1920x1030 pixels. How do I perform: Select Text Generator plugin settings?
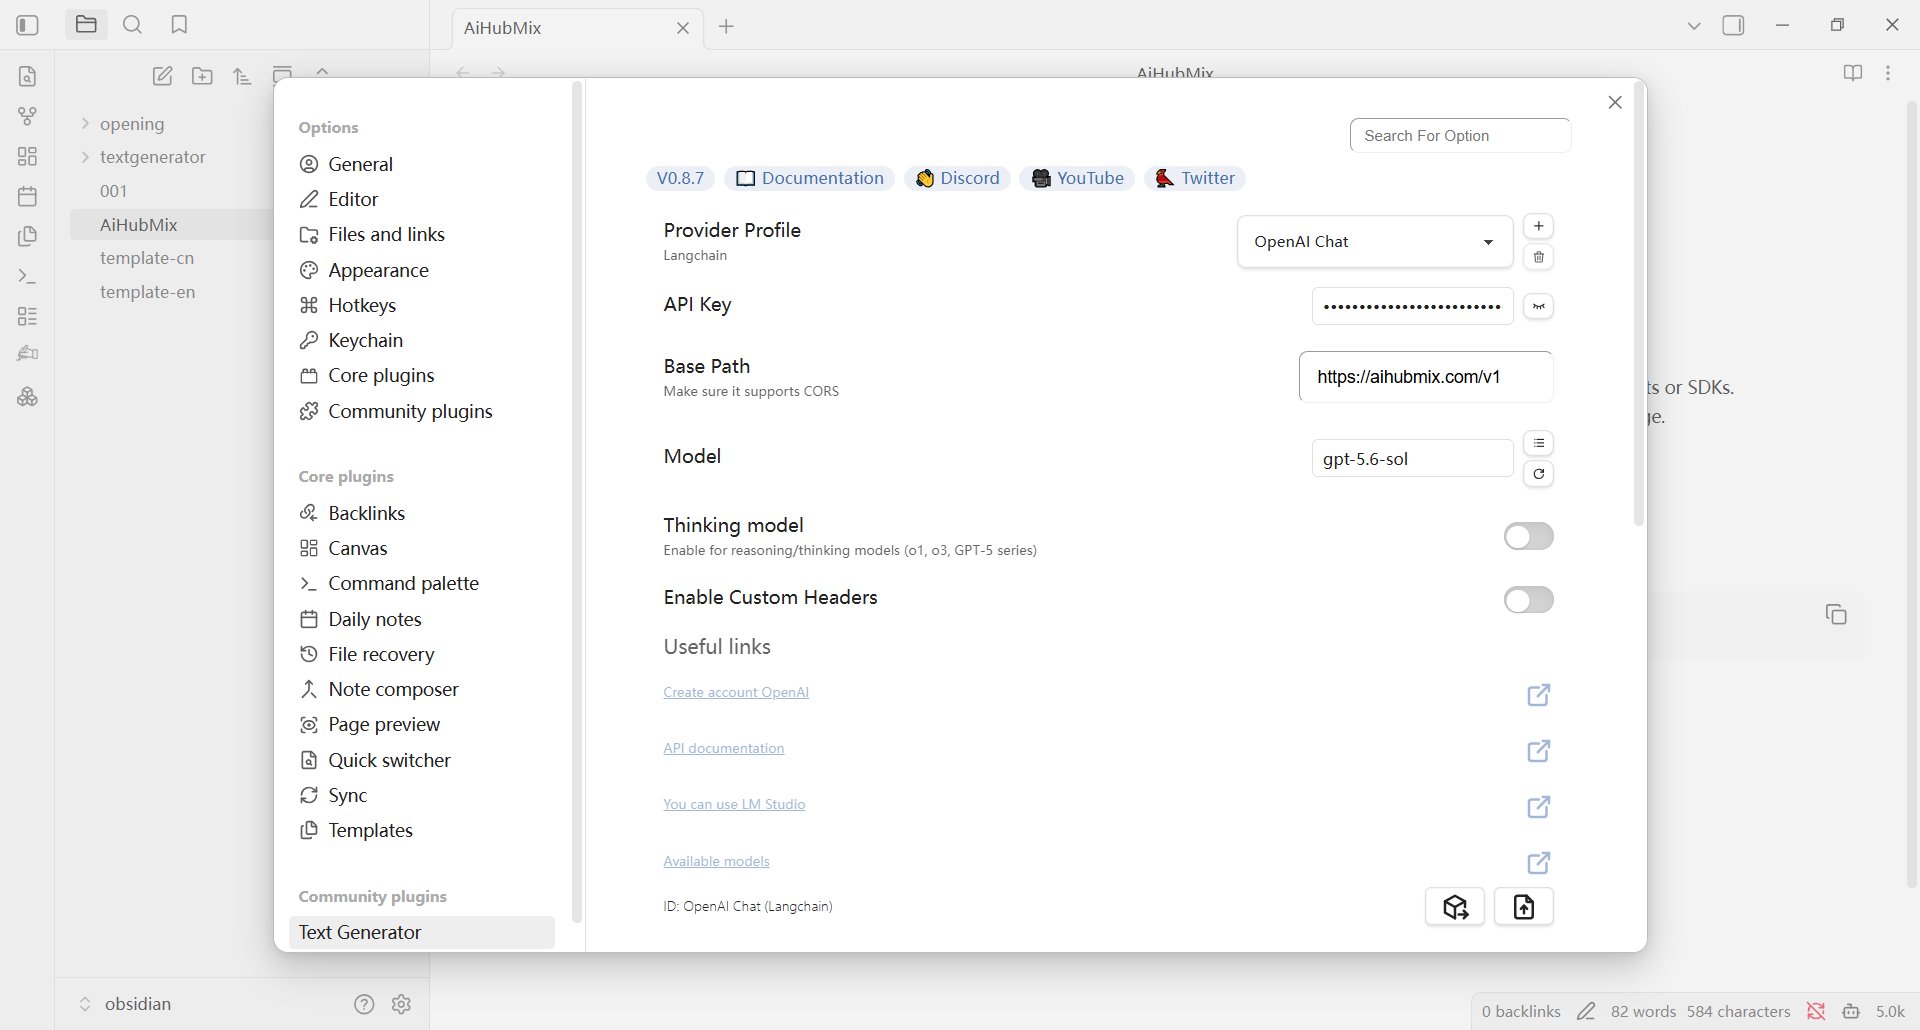[421, 932]
